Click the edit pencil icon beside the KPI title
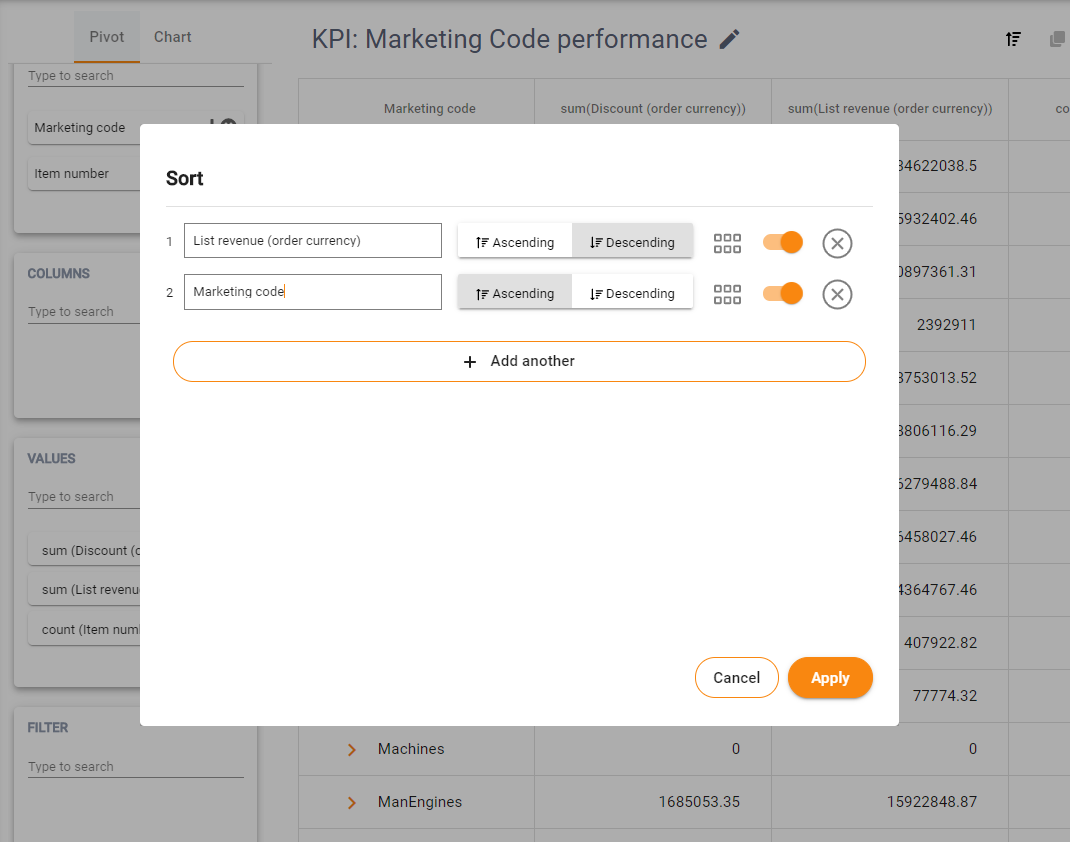Viewport: 1070px width, 842px height. [730, 40]
